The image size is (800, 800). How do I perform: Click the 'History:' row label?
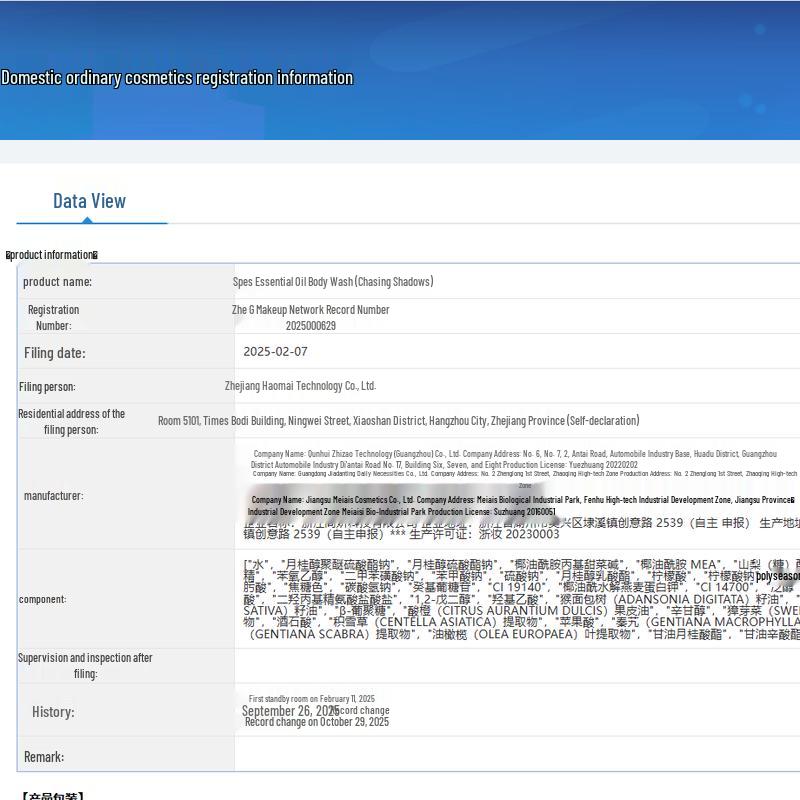tap(53, 712)
